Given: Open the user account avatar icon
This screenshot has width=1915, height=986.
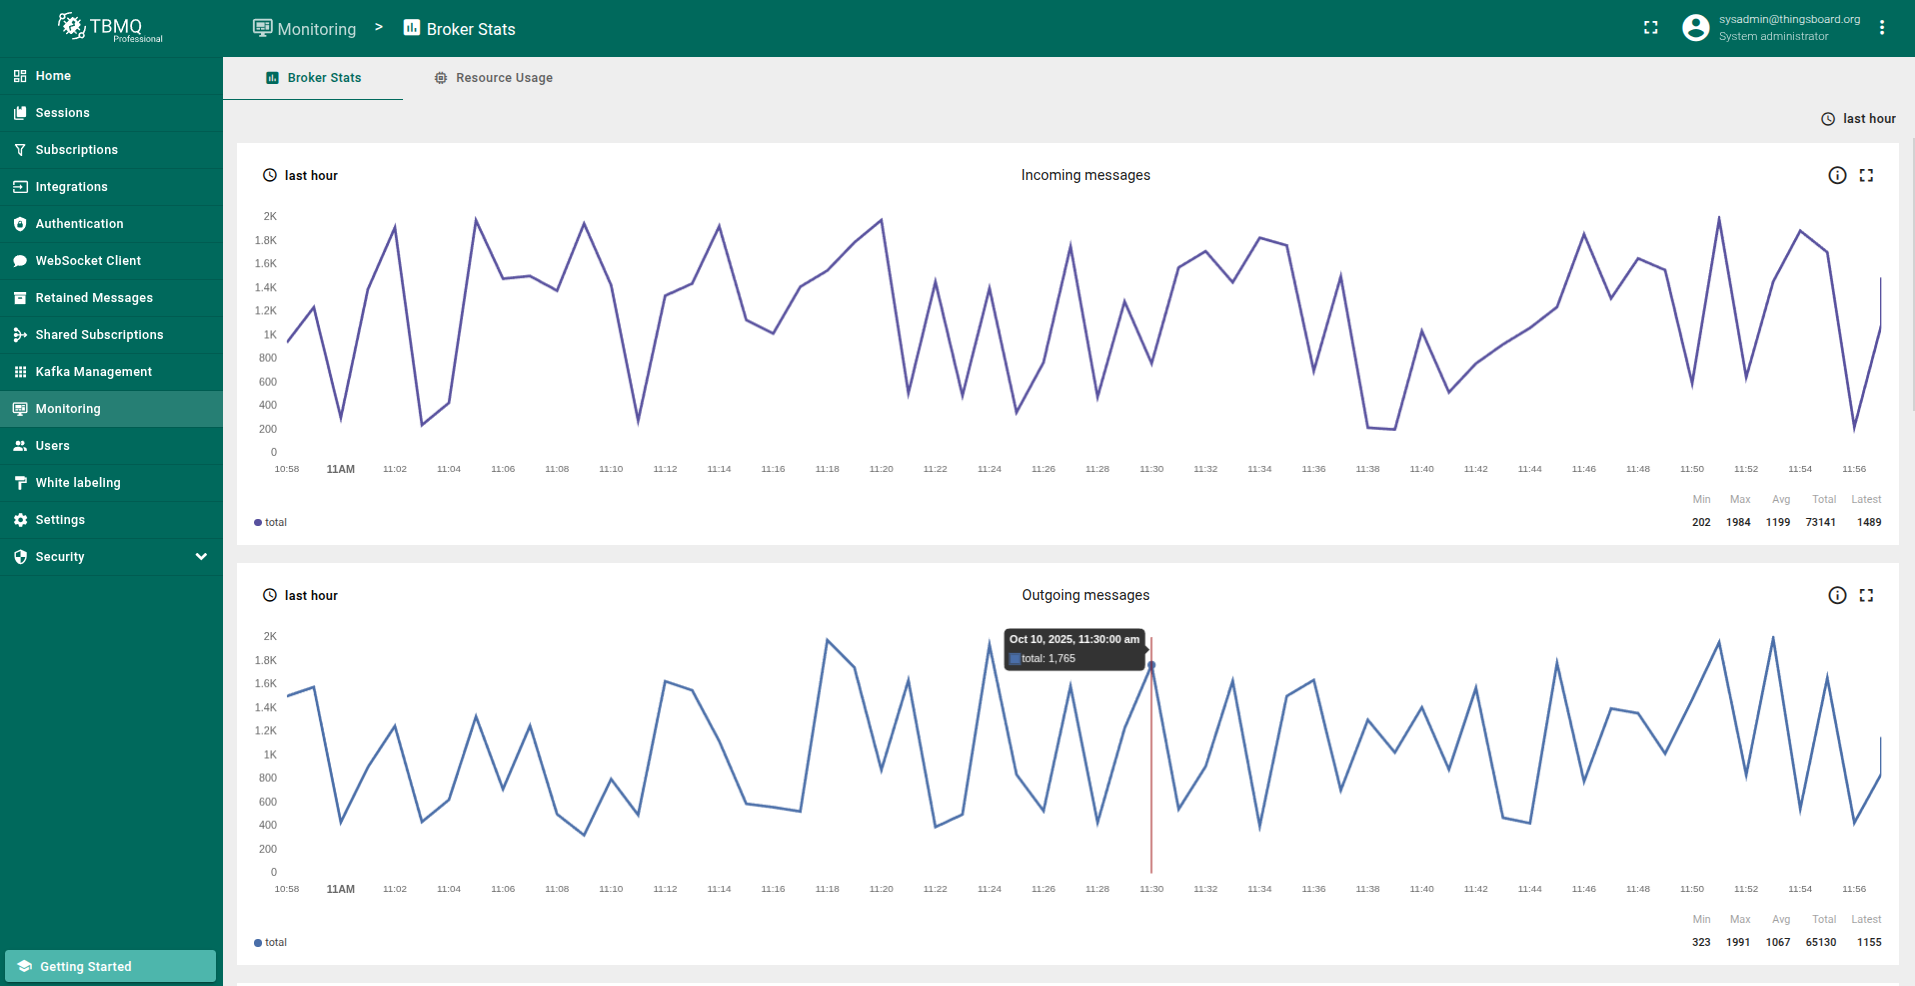Looking at the screenshot, I should 1695,28.
